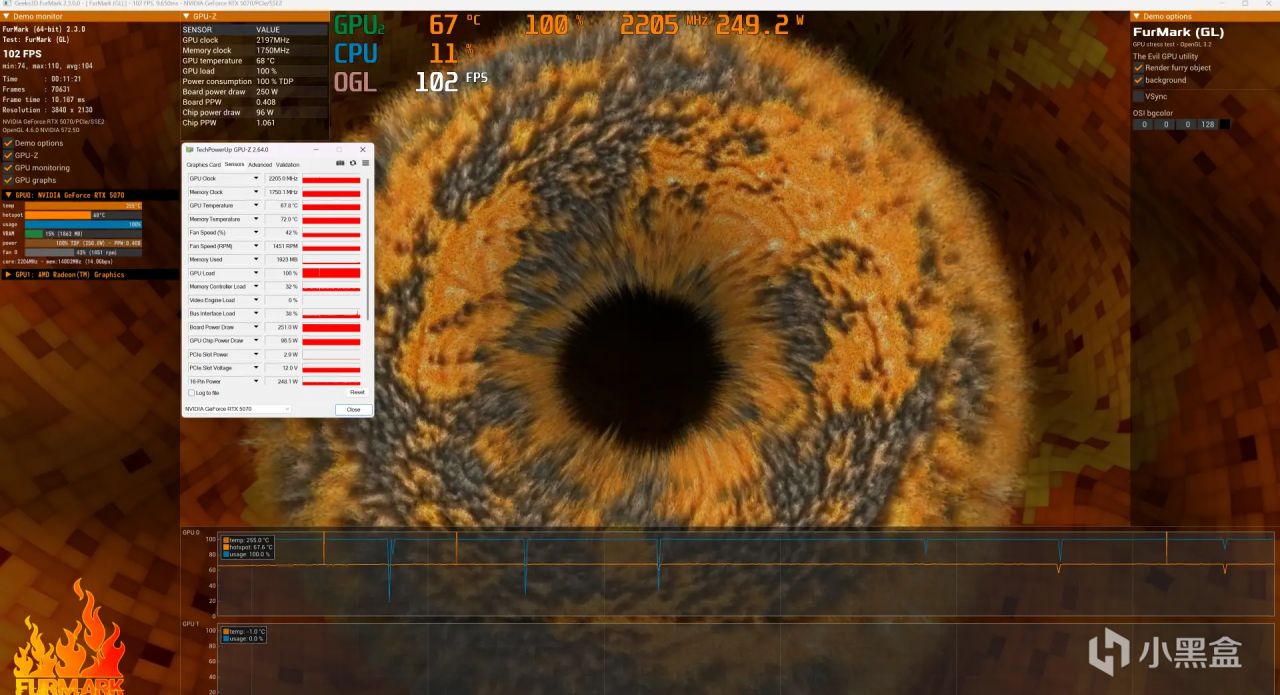Screen dimensions: 1280x695
Task: Open the GPU Temperature sensor dropdown
Action: pos(256,206)
